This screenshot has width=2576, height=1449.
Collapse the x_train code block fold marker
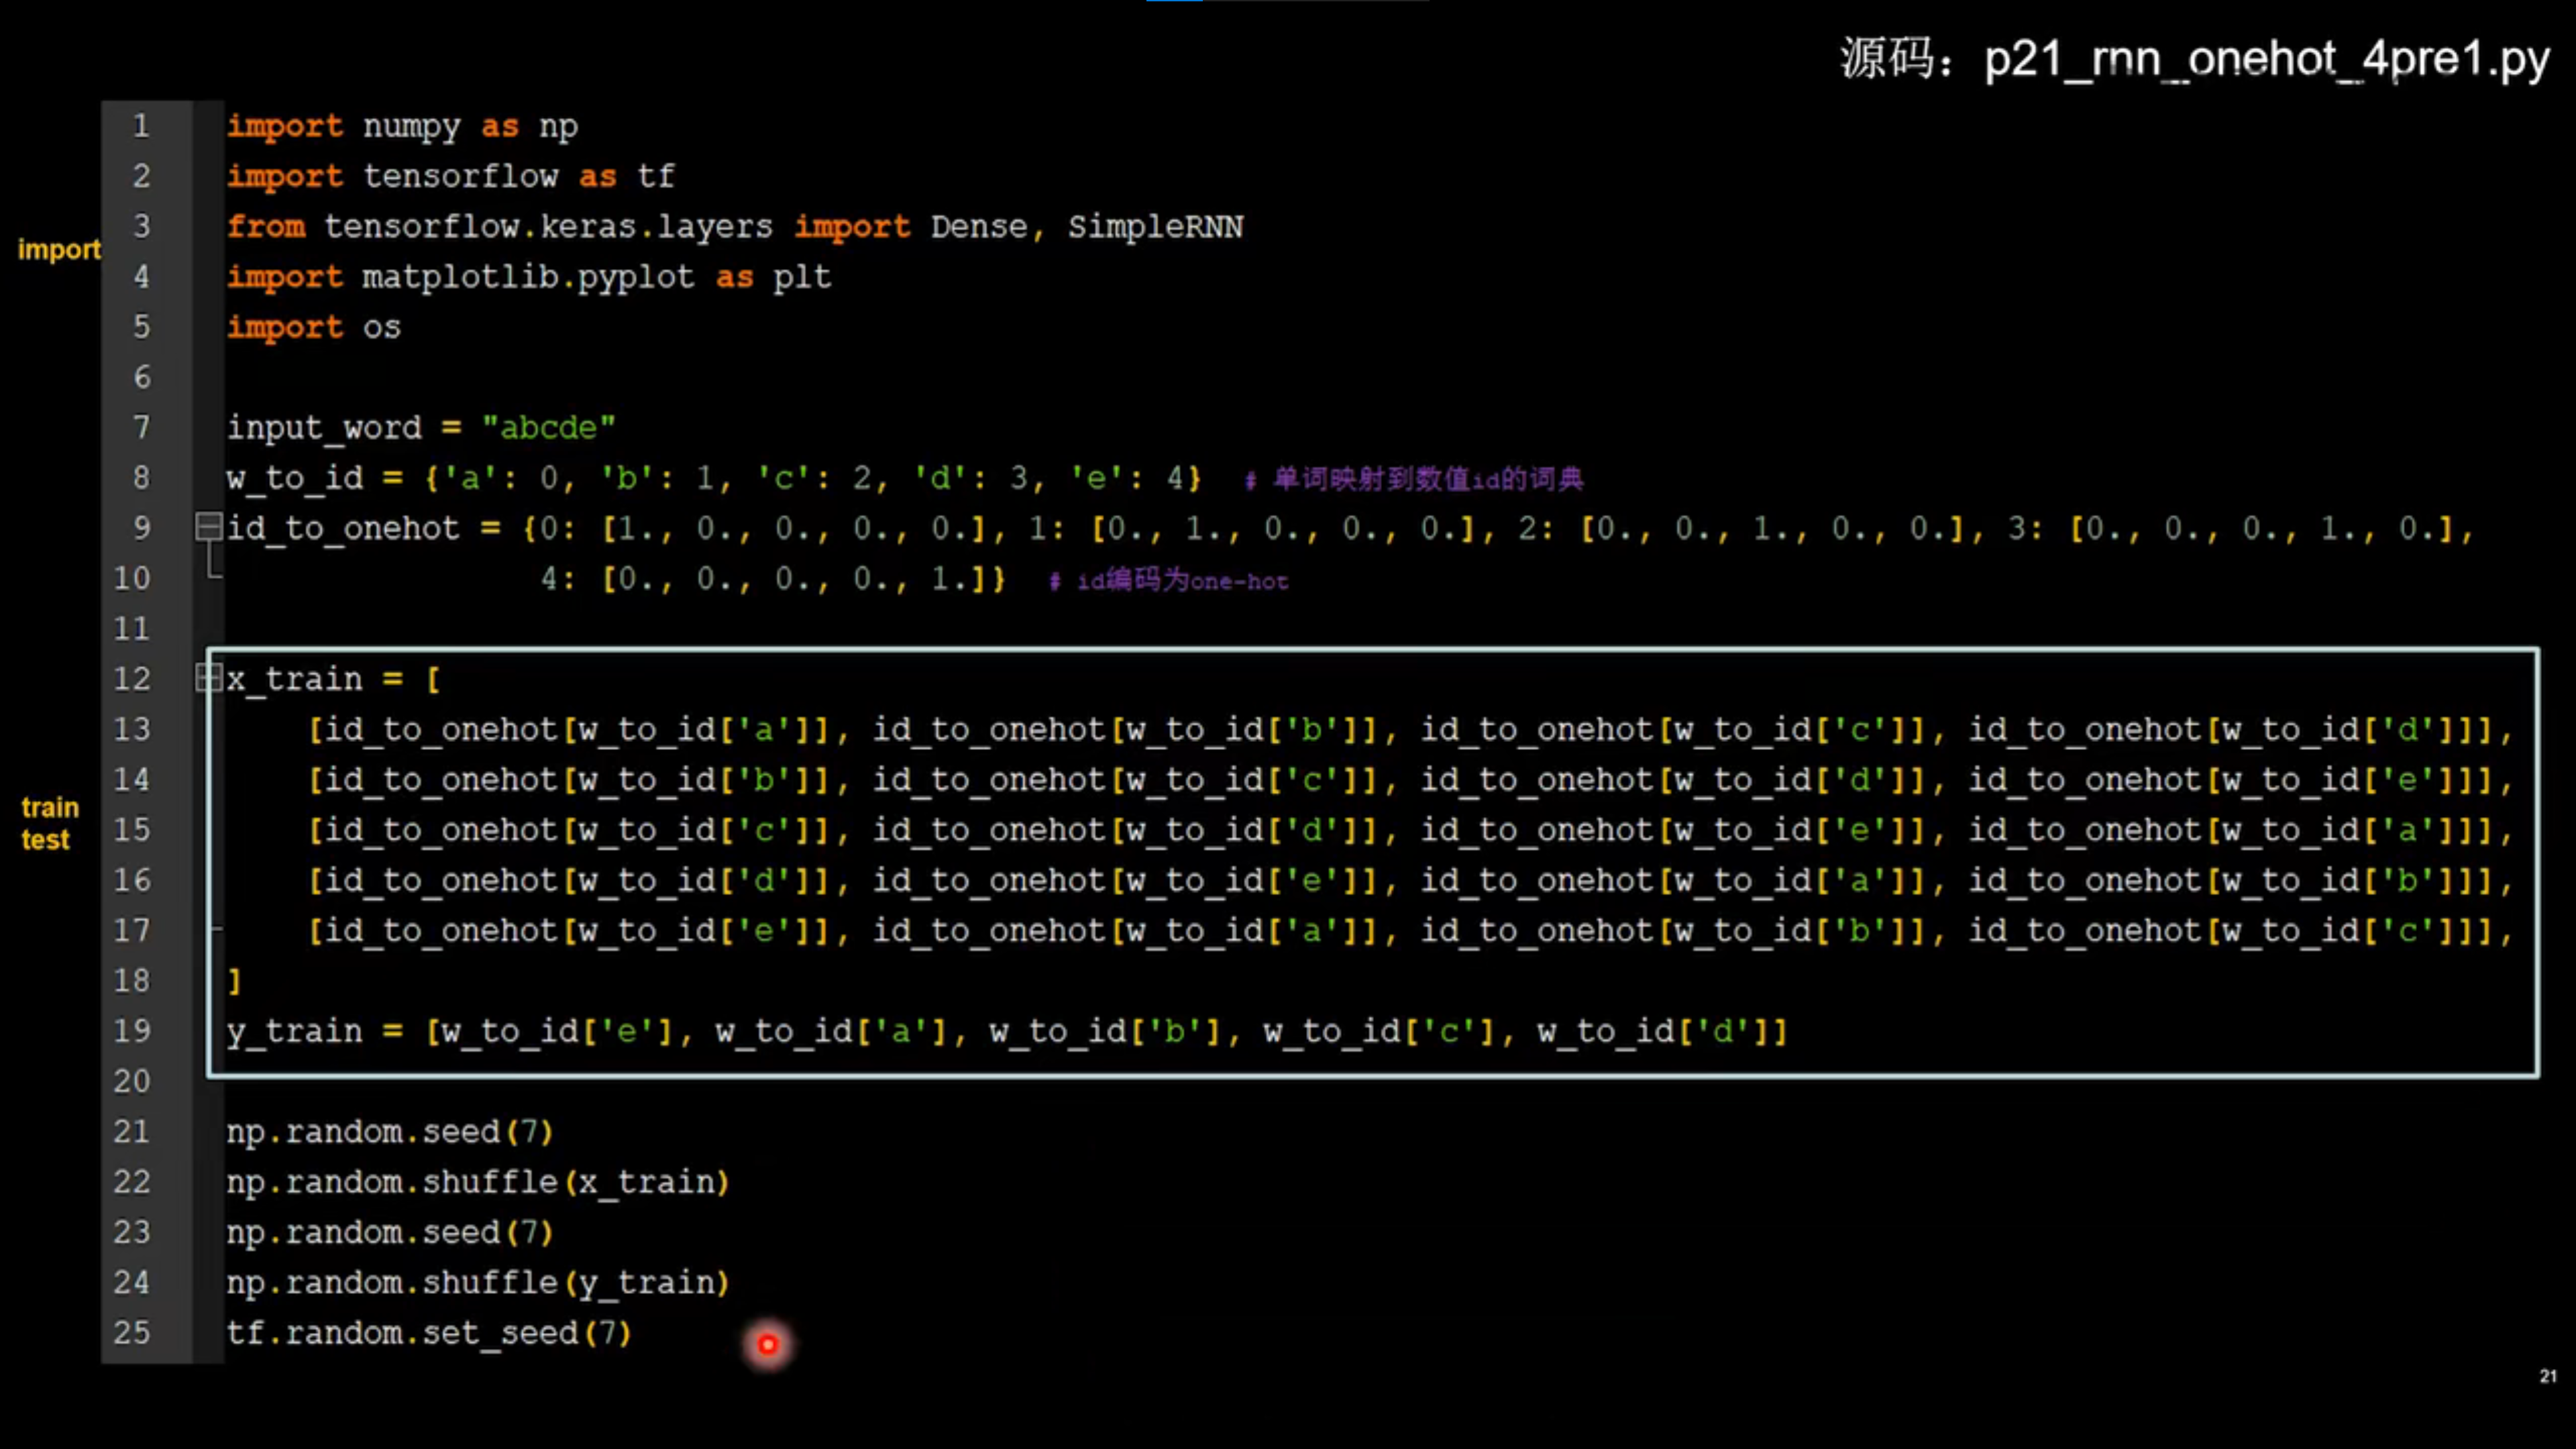coord(209,678)
